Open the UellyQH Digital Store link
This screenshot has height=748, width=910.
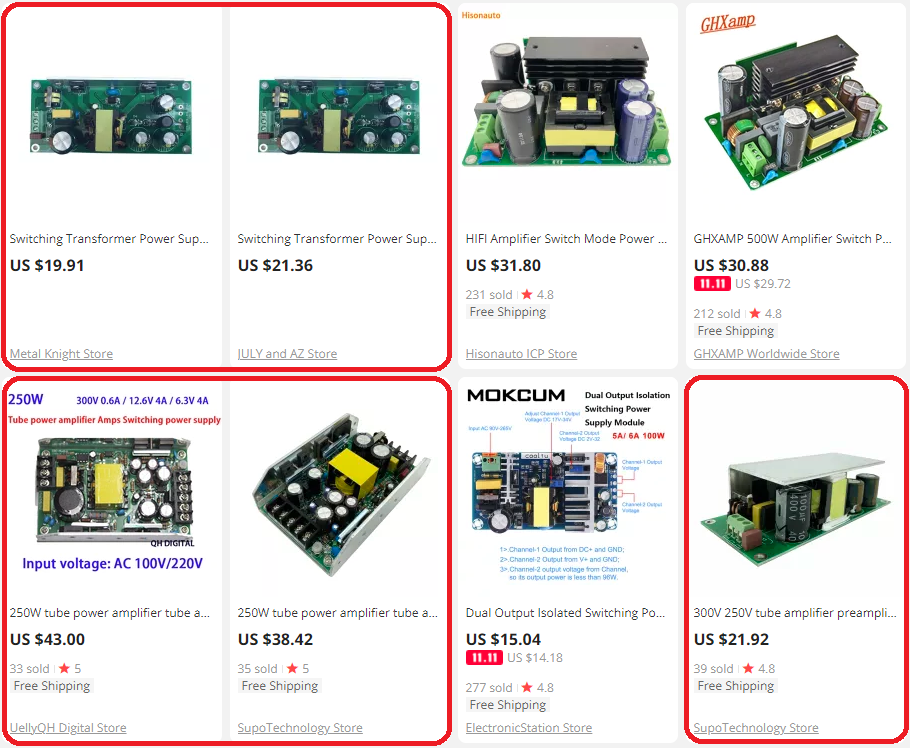68,728
